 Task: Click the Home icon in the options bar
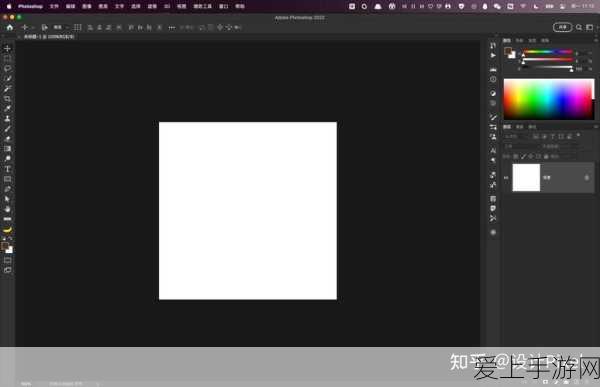(x=10, y=27)
